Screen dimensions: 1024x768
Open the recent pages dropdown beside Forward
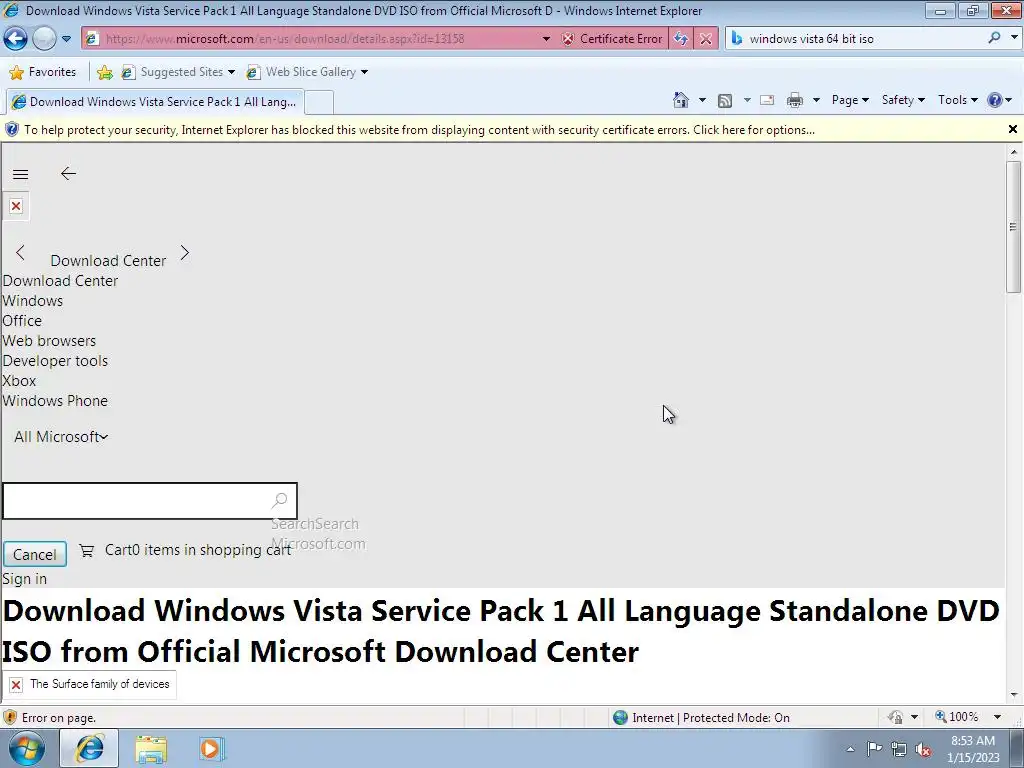[67, 39]
